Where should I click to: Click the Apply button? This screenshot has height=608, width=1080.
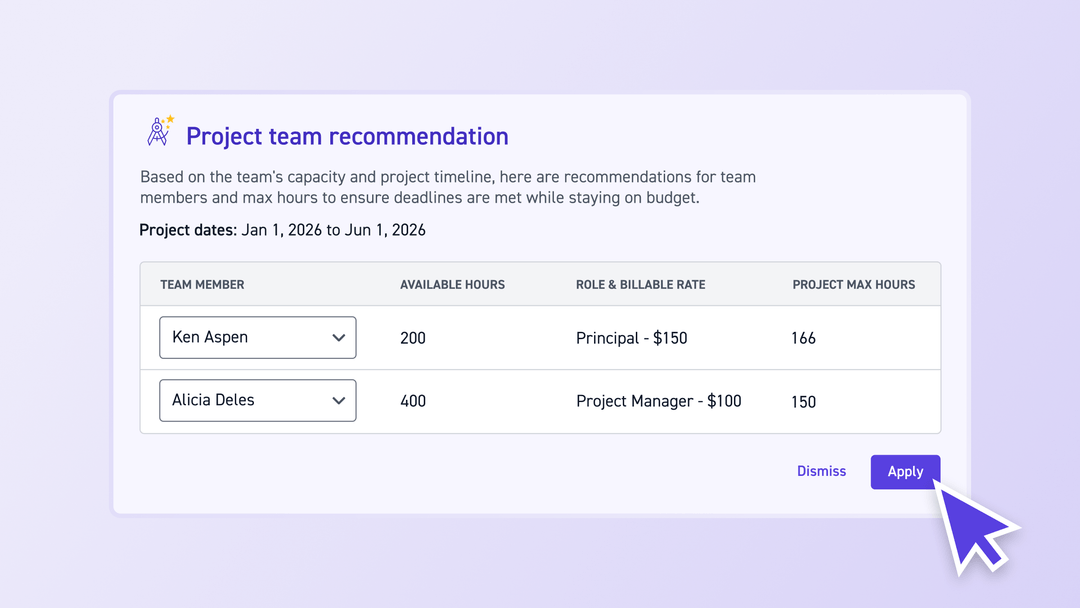(905, 471)
